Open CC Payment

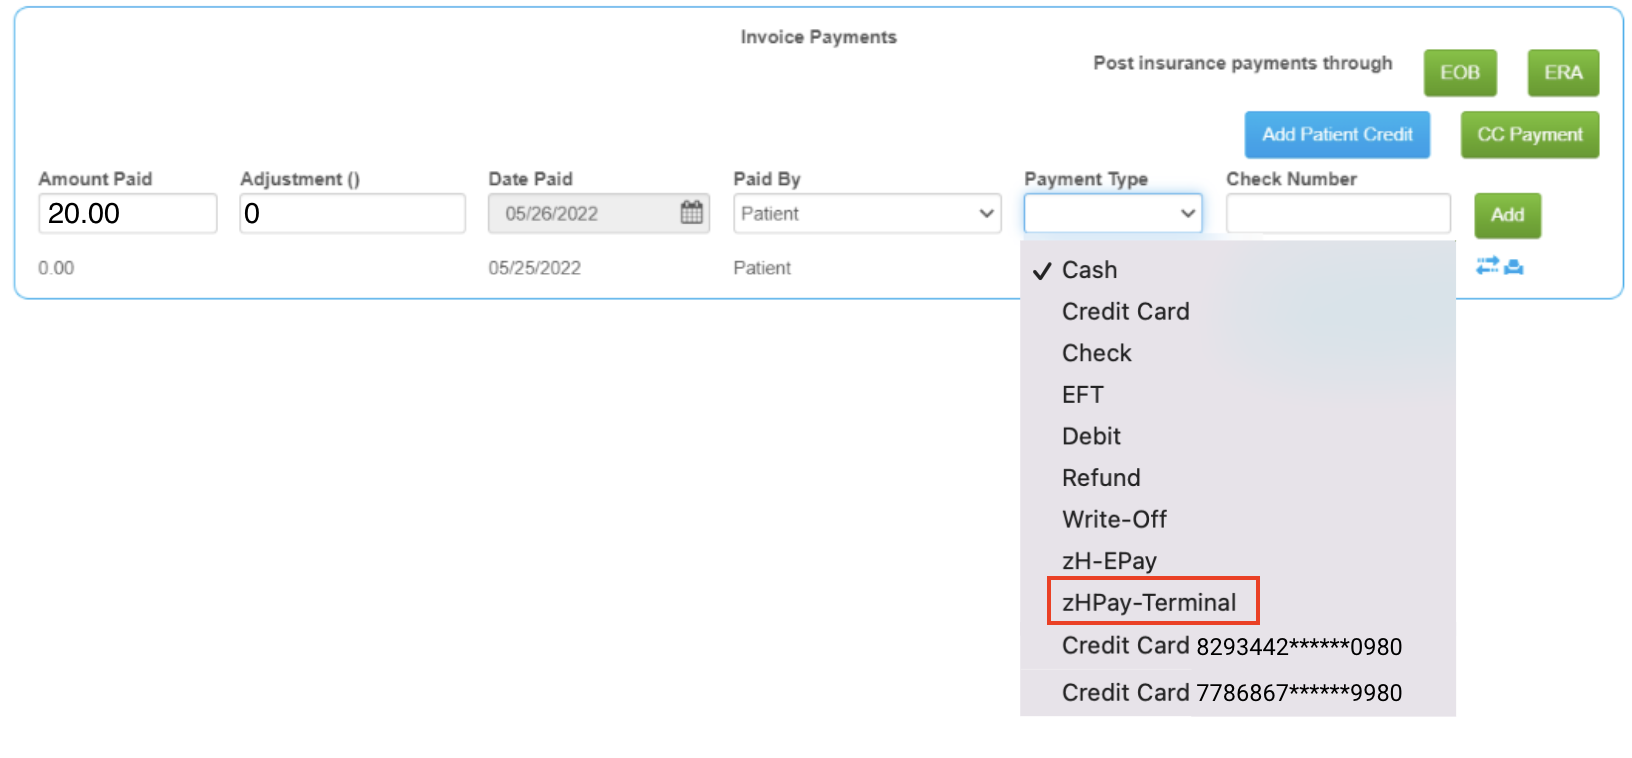(x=1530, y=134)
